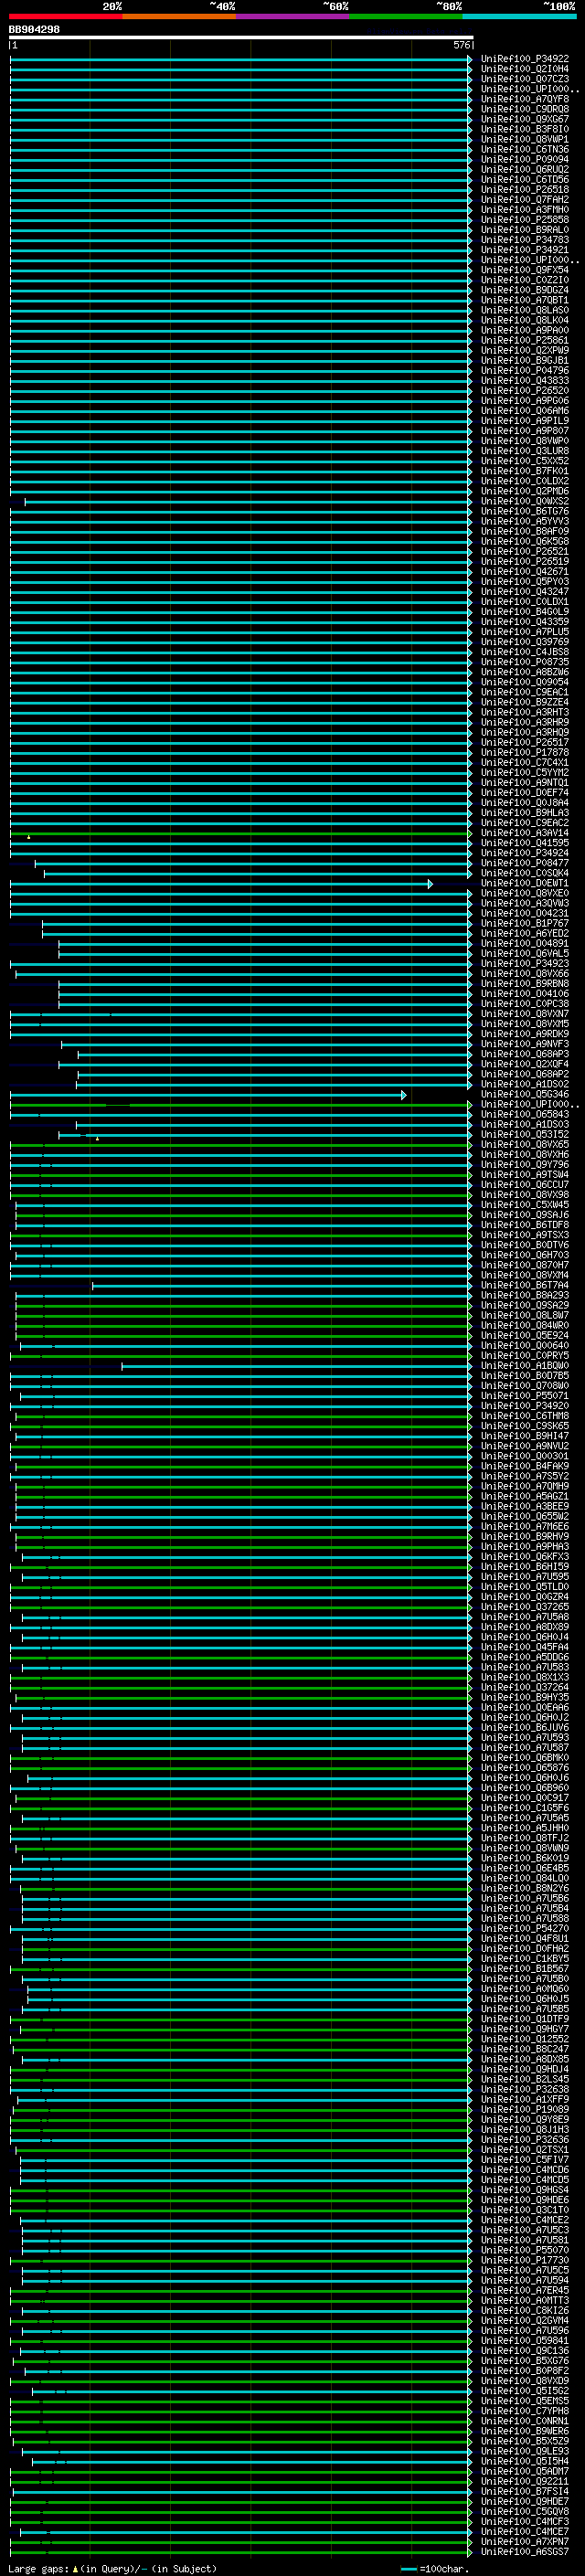Click the UniRef100_Q3LUR8 label

coord(524,451)
